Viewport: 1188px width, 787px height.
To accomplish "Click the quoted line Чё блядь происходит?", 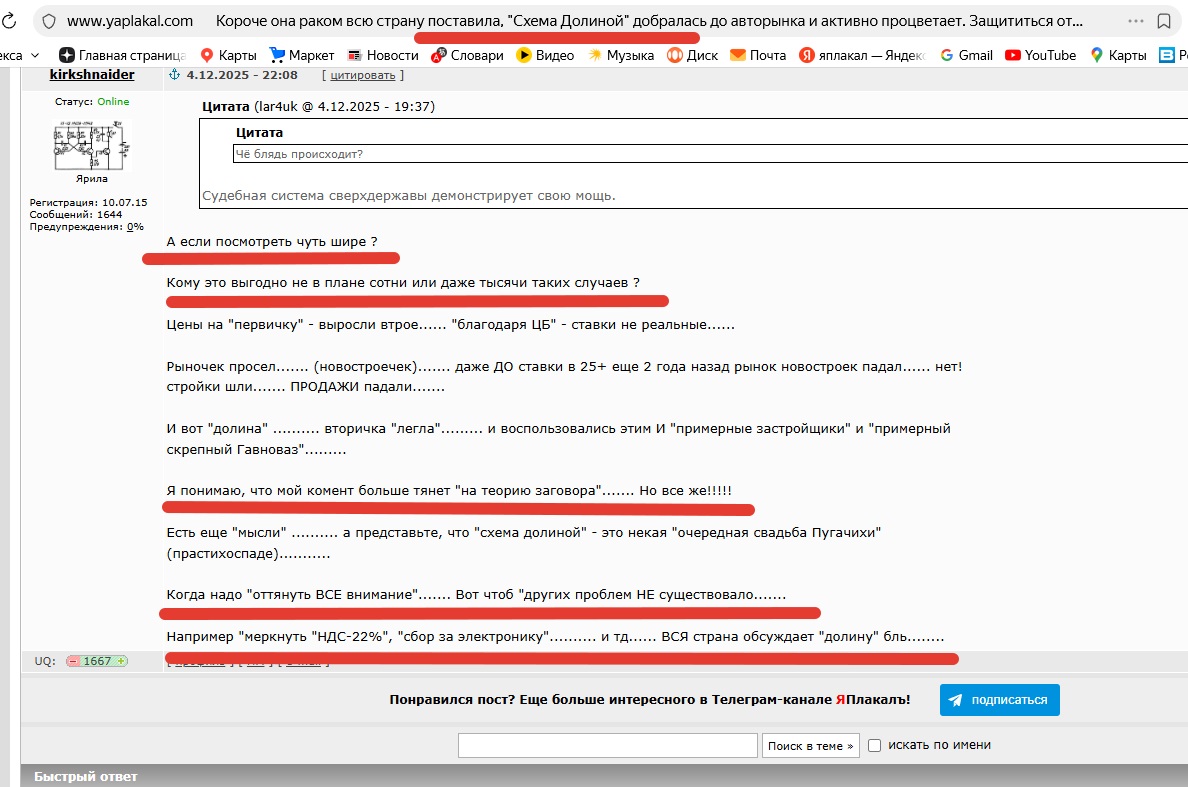I will pyautogui.click(x=299, y=154).
